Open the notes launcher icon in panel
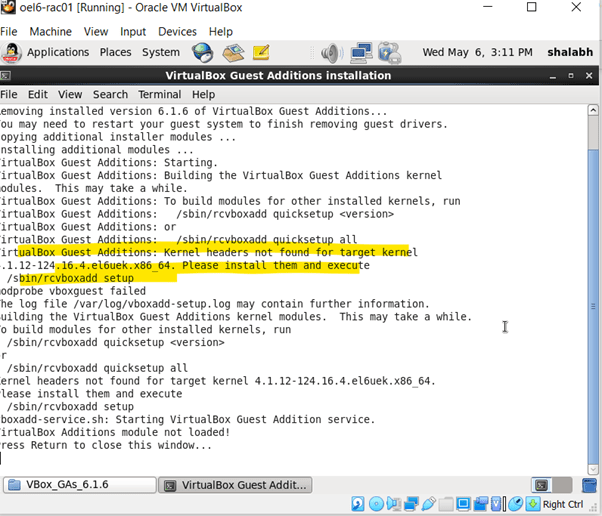Image resolution: width=602 pixels, height=516 pixels. point(261,52)
